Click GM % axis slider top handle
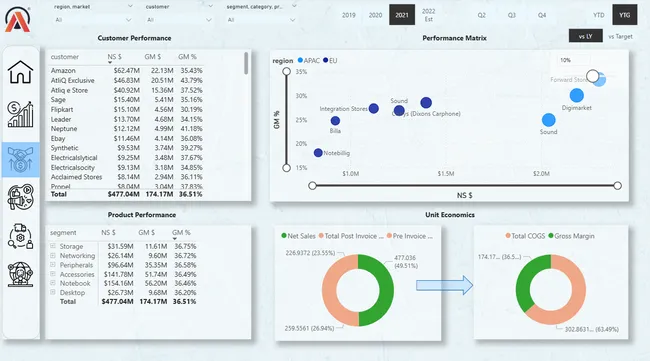Viewport: 650px width, 361px height. coord(286,72)
